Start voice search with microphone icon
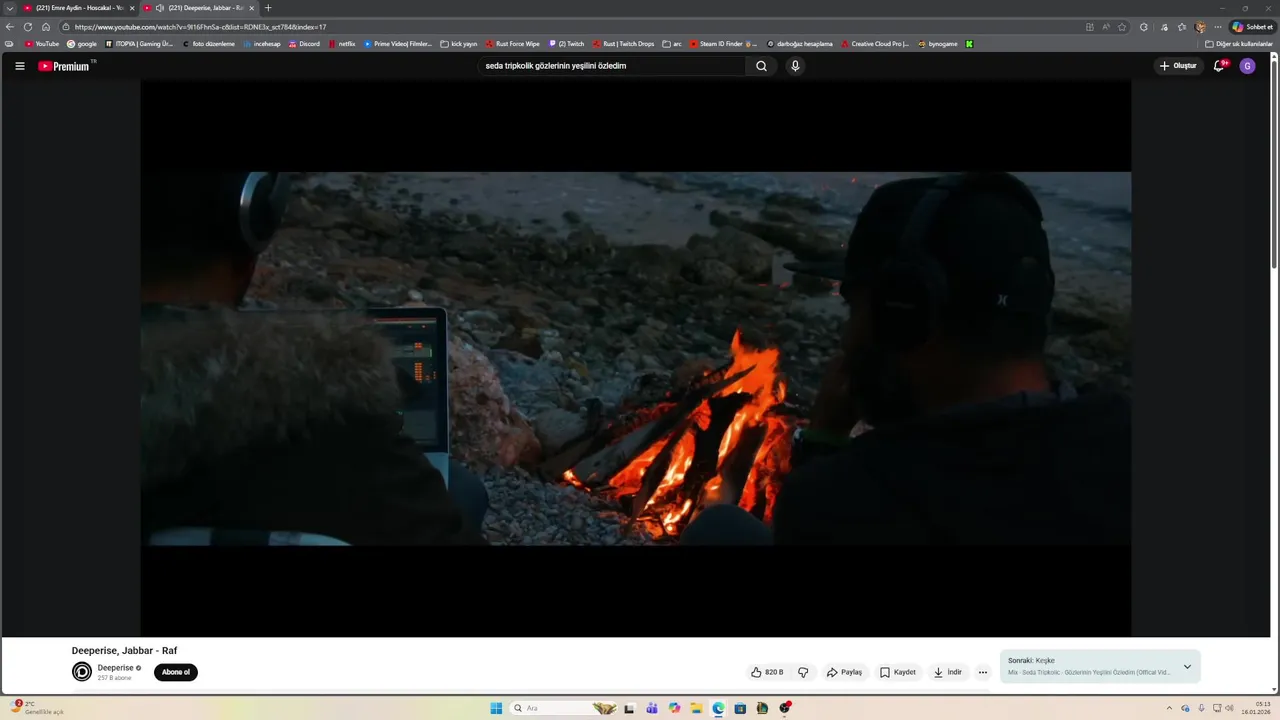 pos(795,66)
